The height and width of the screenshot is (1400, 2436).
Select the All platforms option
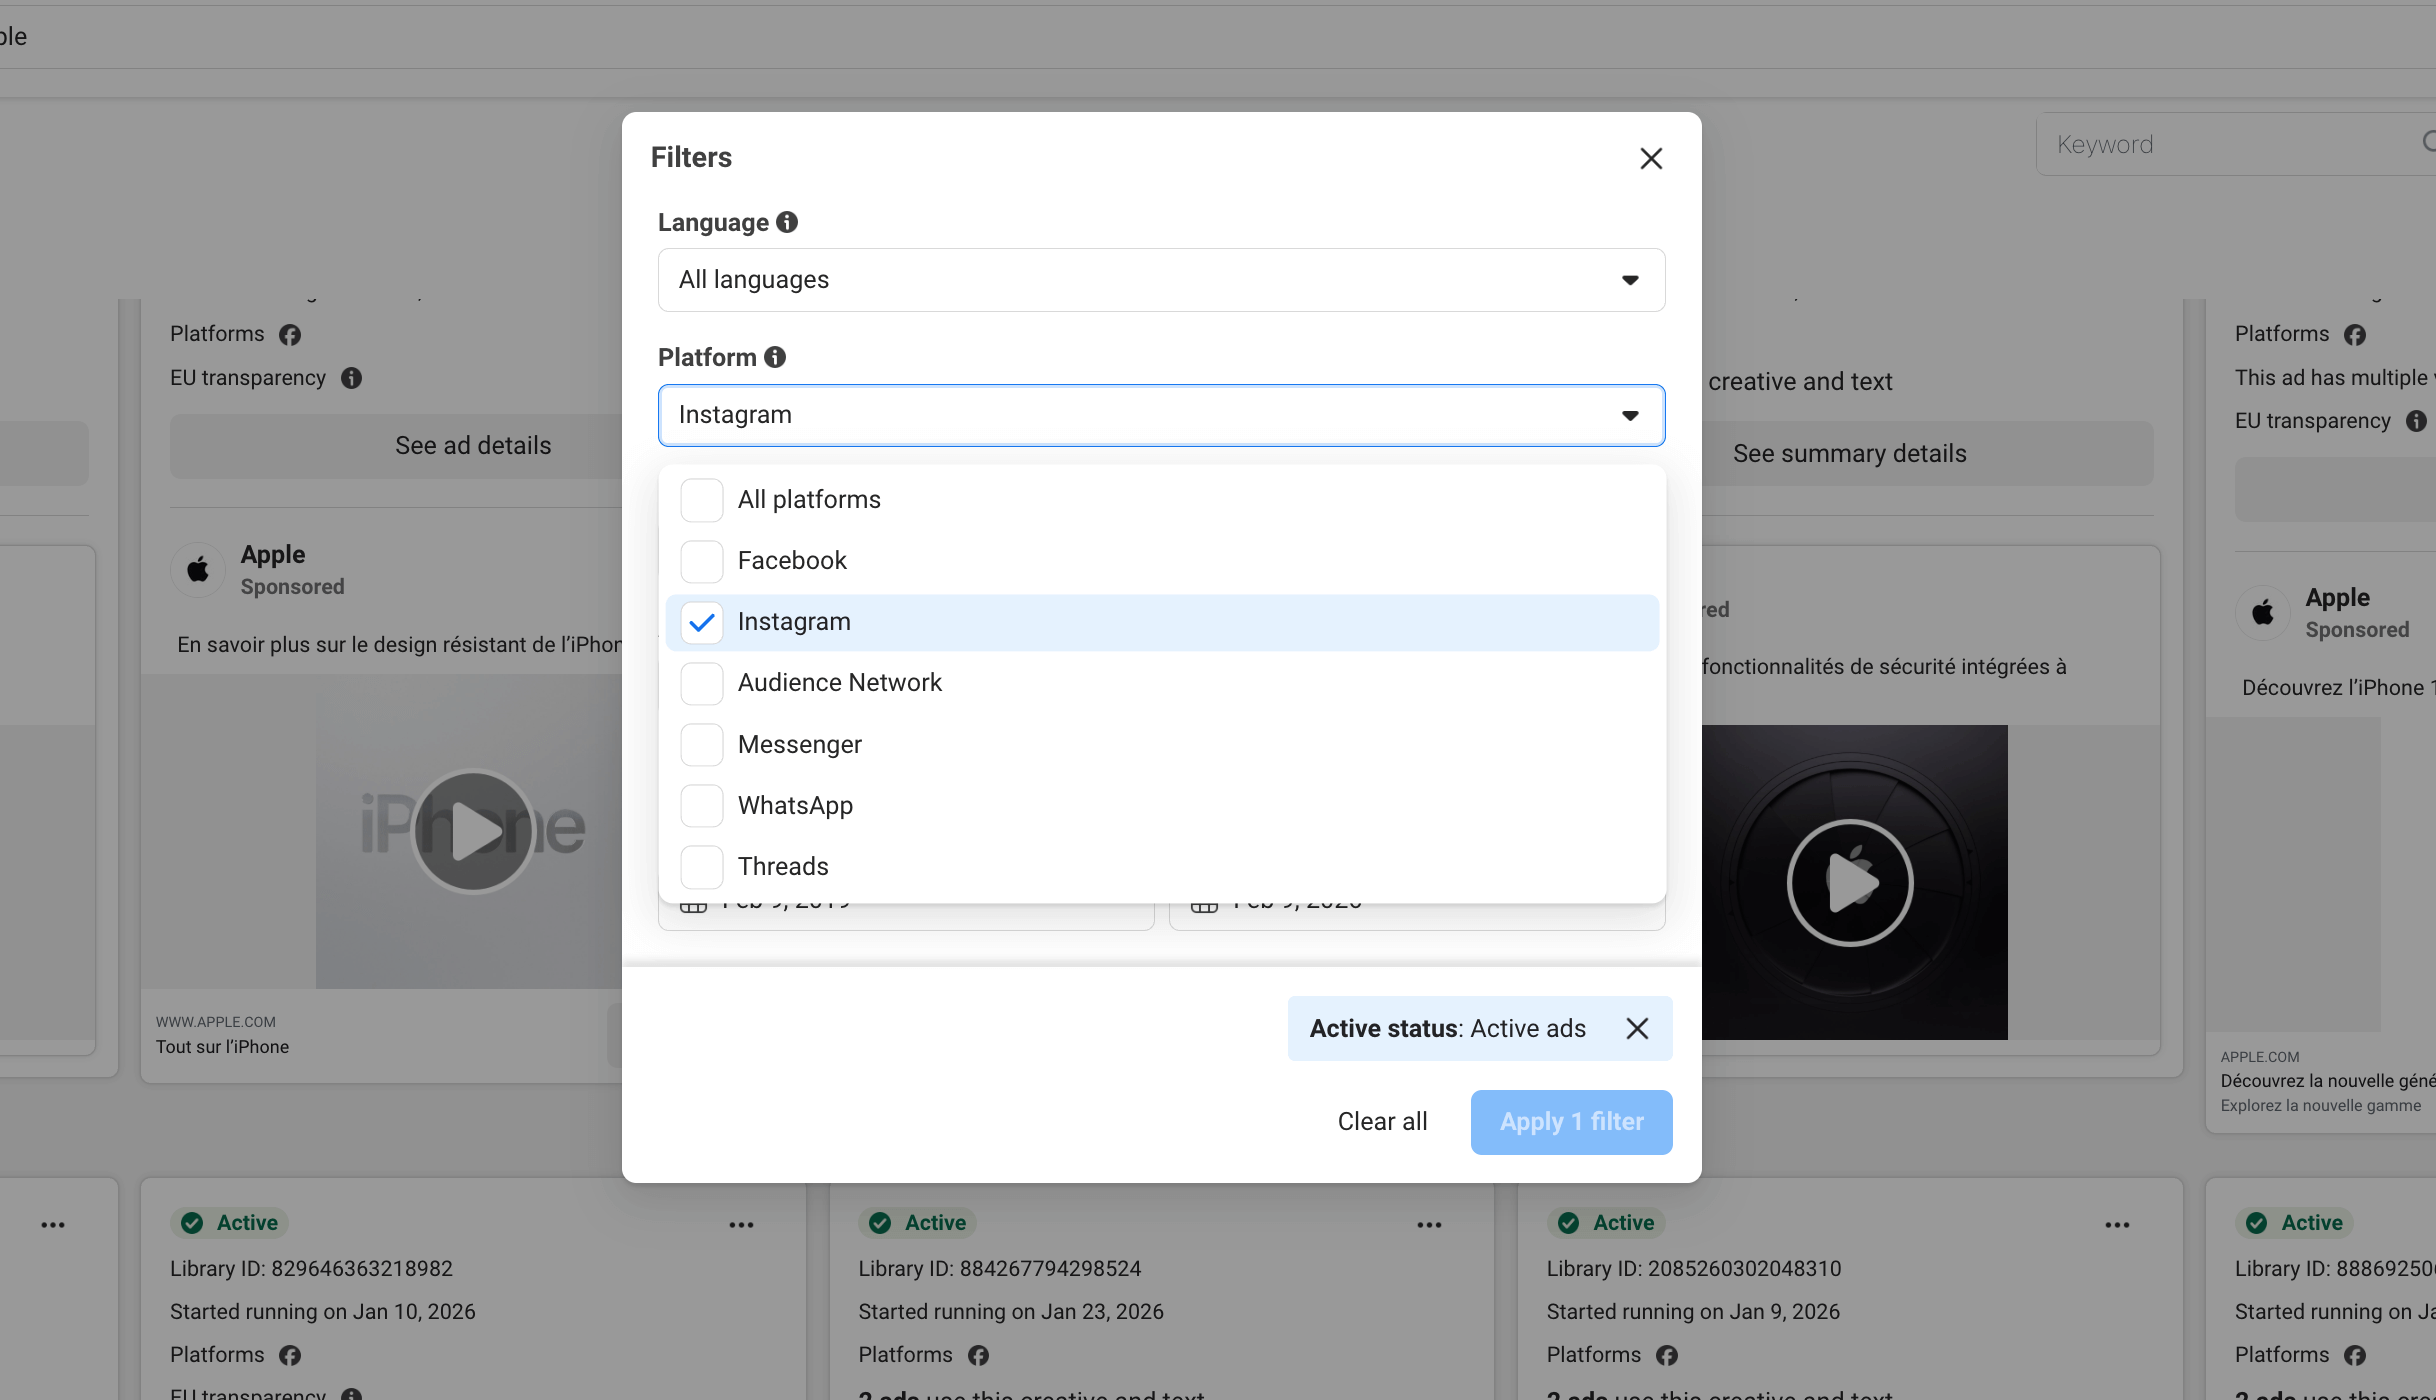pos(809,499)
